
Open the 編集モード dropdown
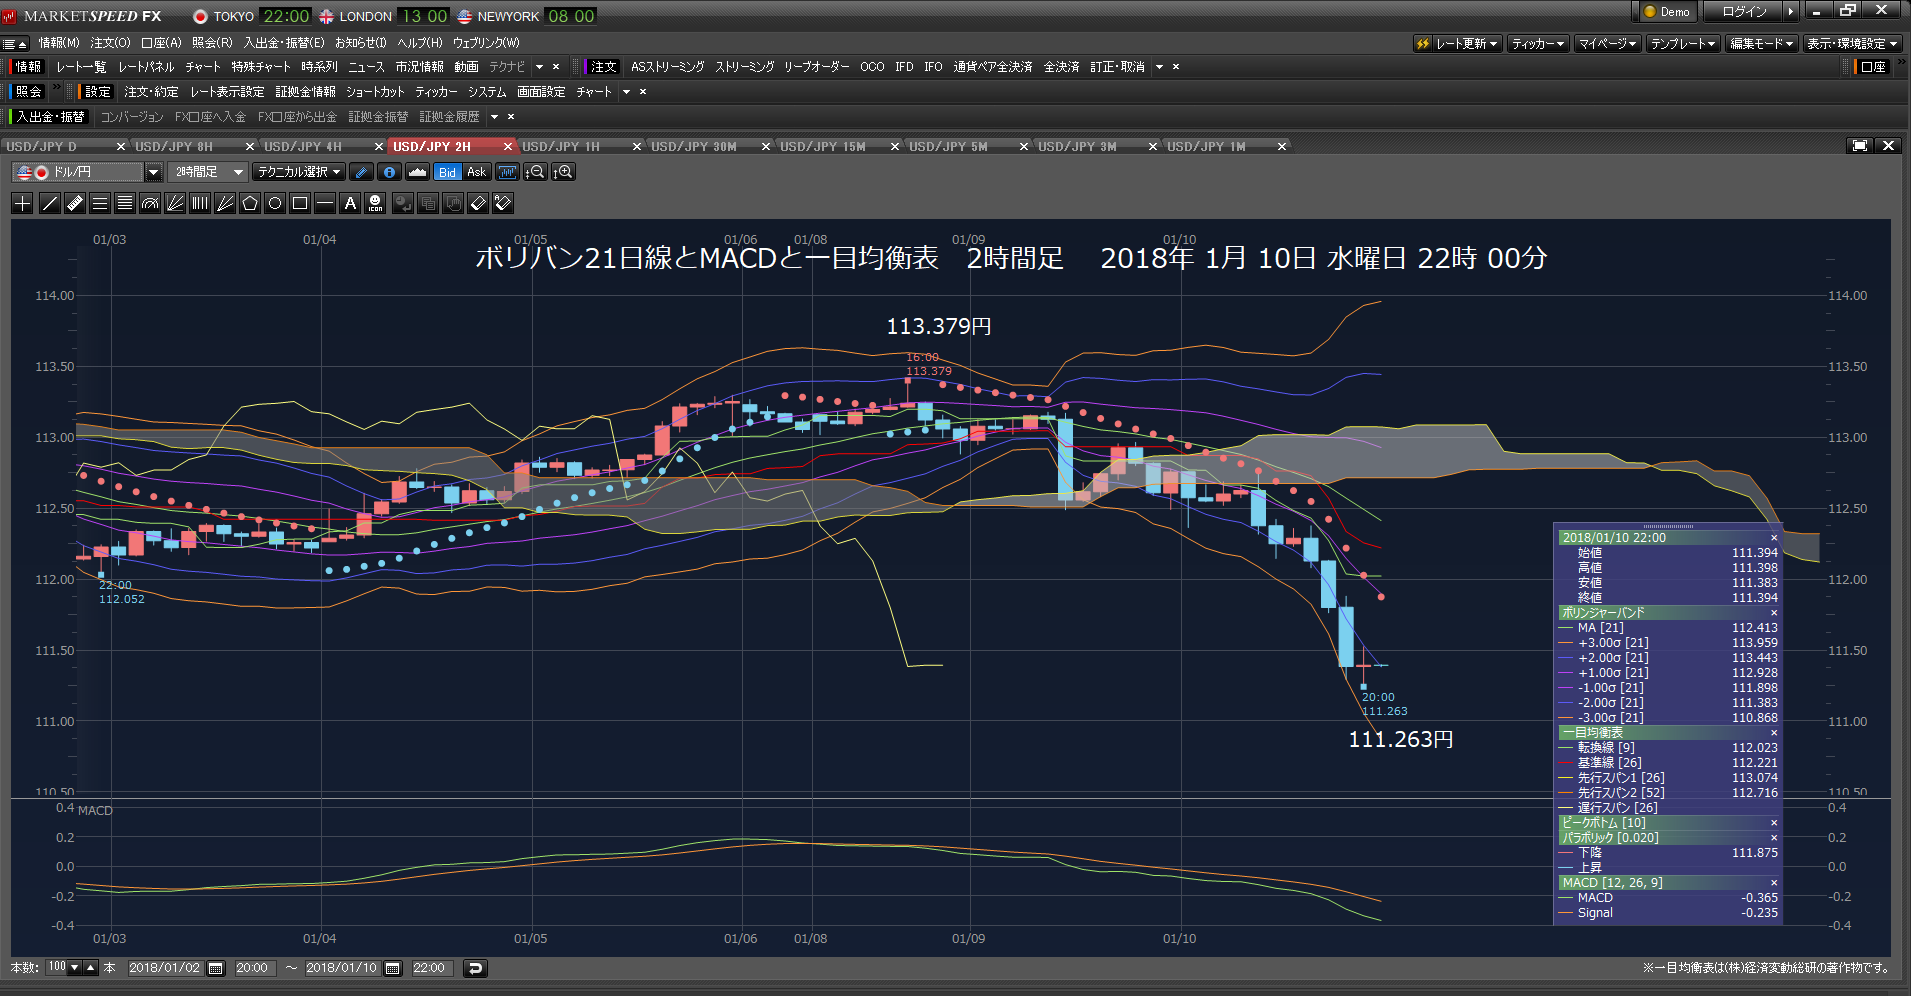(1762, 43)
